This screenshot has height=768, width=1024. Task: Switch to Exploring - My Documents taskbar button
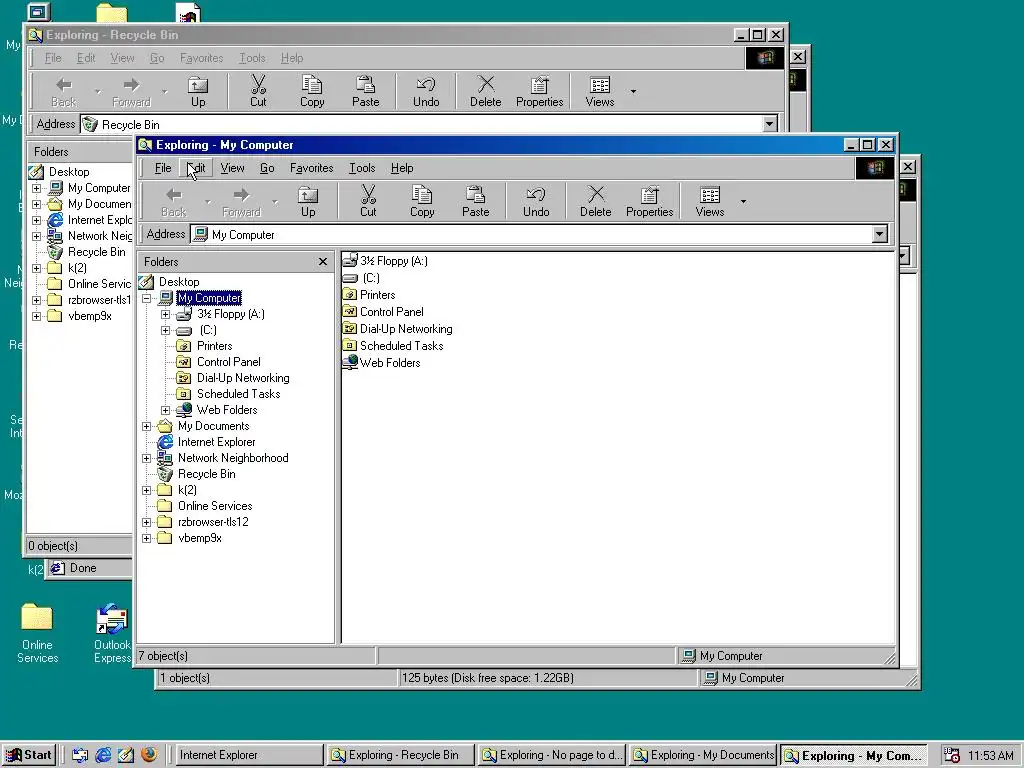point(704,755)
